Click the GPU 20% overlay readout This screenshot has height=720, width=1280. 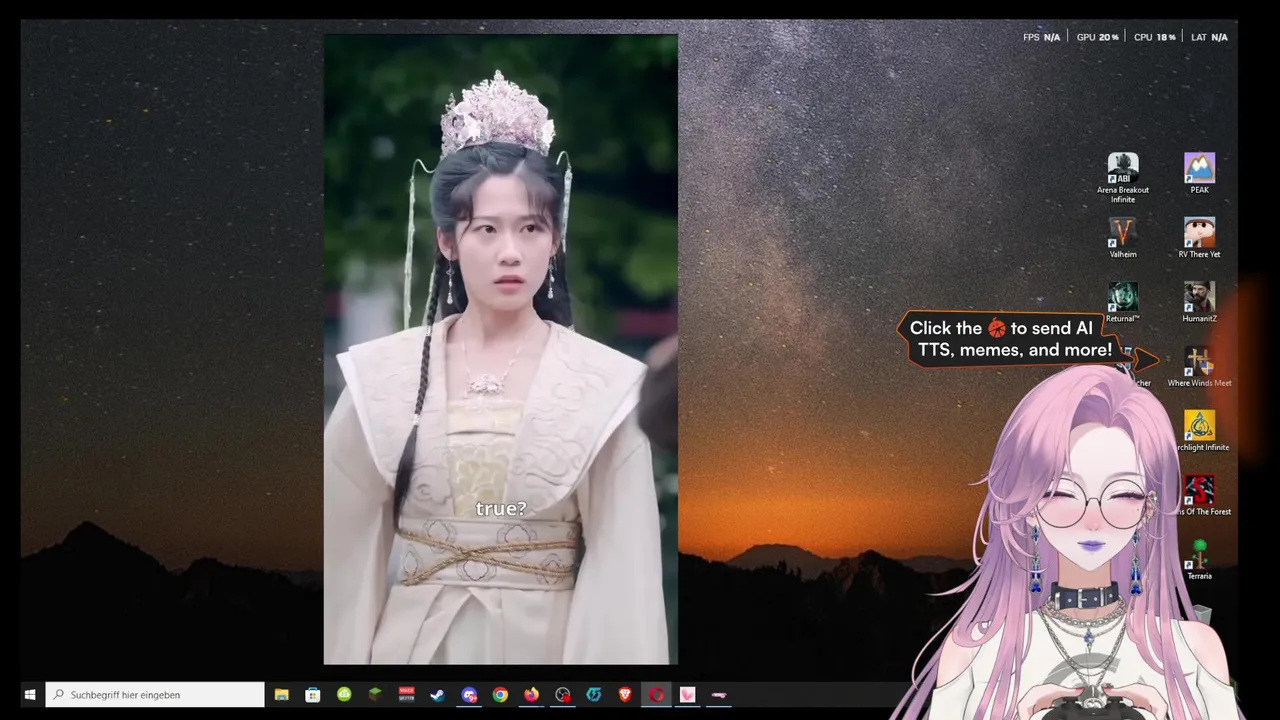click(1097, 37)
